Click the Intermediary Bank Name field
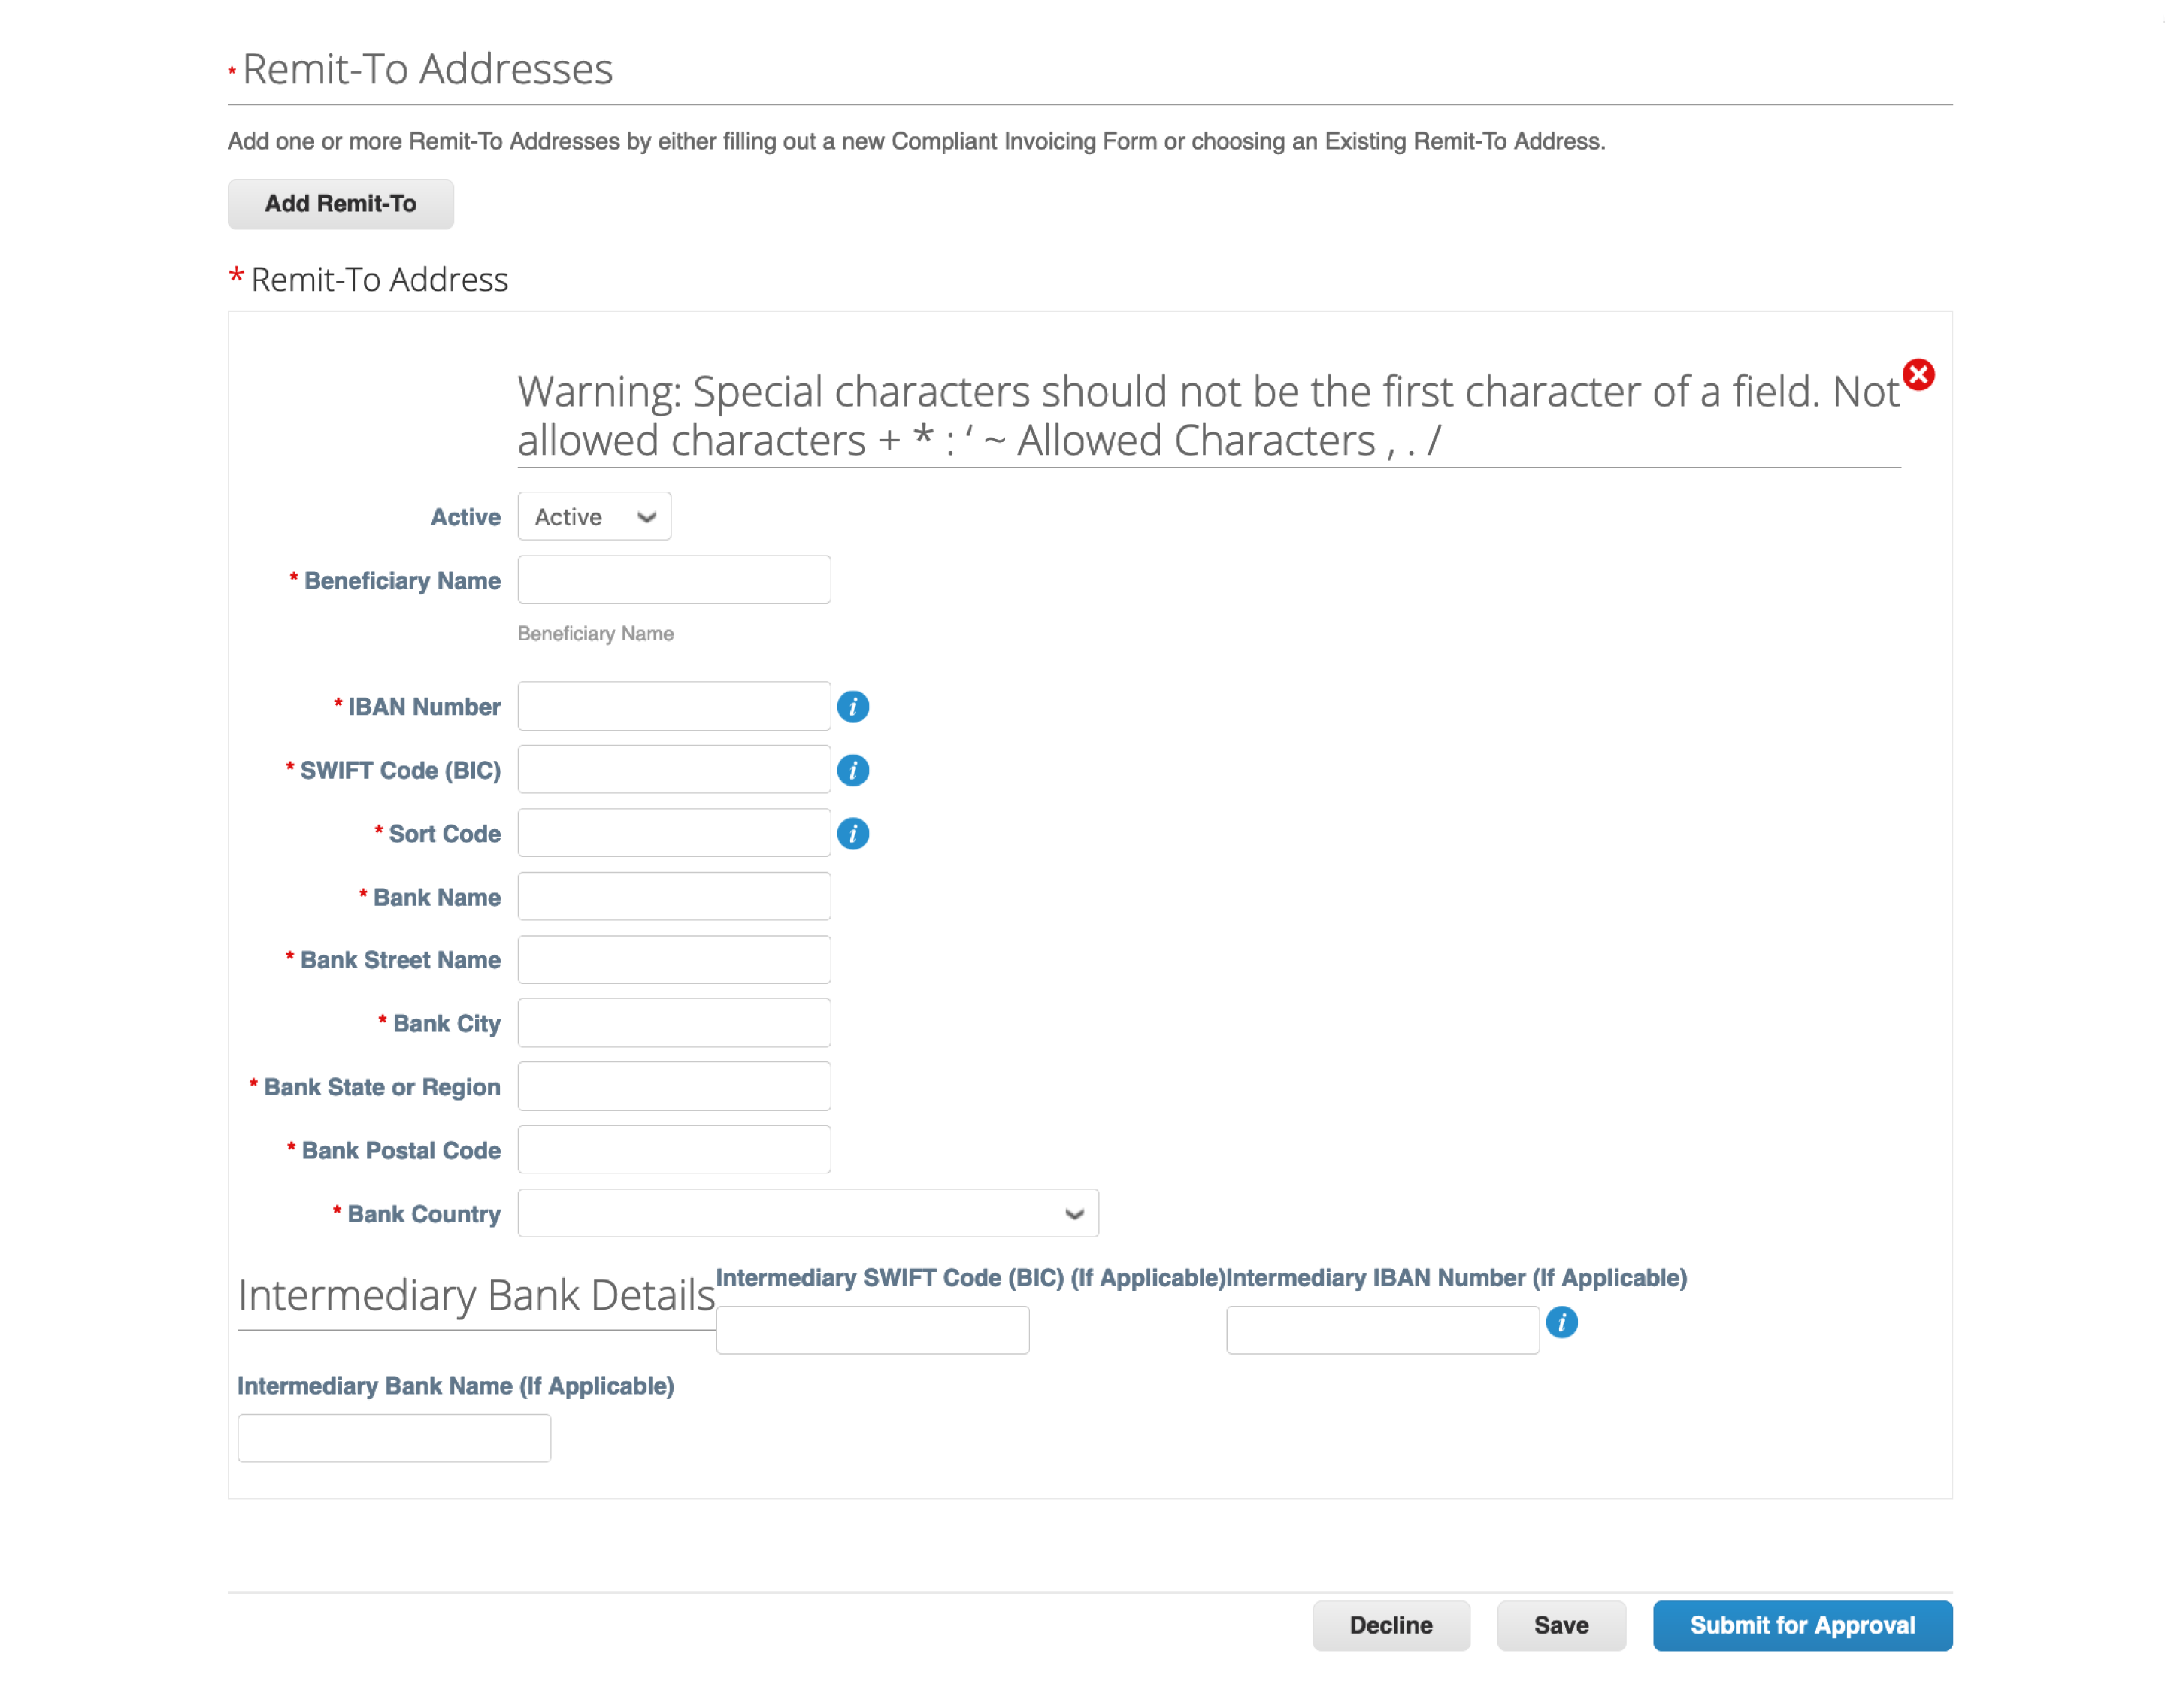This screenshot has width=2165, height=1708. pyautogui.click(x=393, y=1437)
